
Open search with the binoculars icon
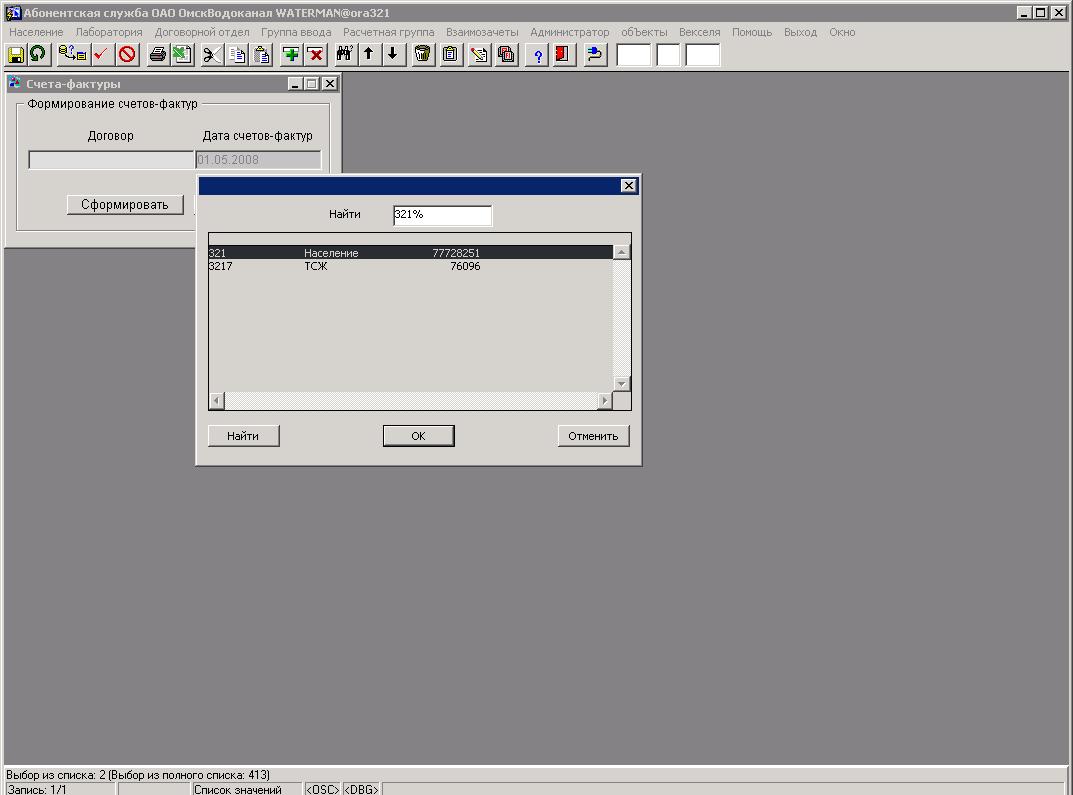[x=344, y=55]
